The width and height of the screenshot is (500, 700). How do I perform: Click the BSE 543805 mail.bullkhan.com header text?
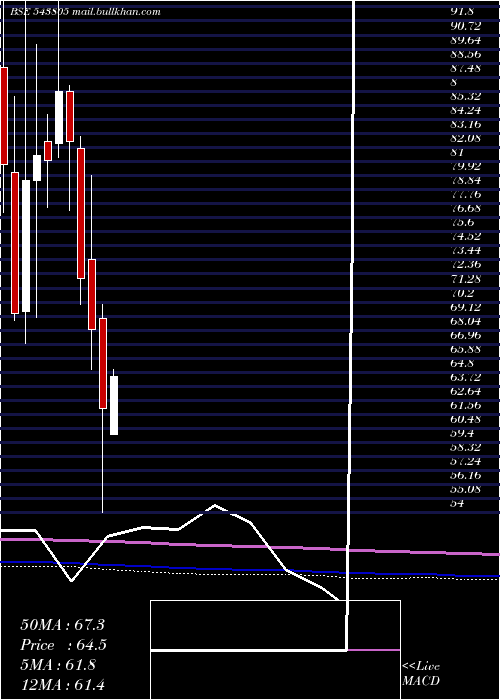(x=85, y=12)
